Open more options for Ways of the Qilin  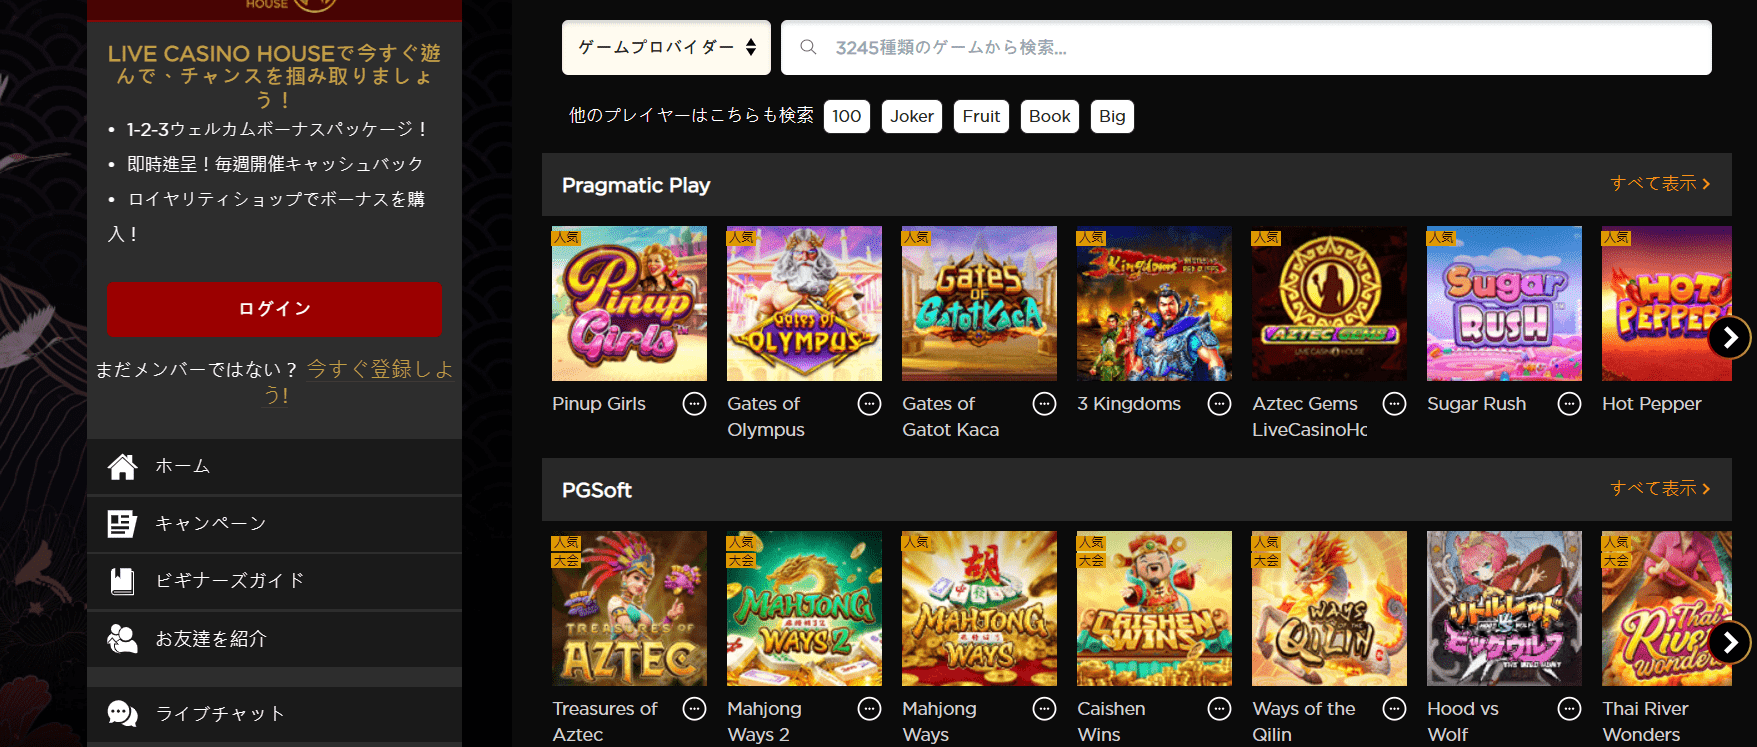(x=1395, y=709)
